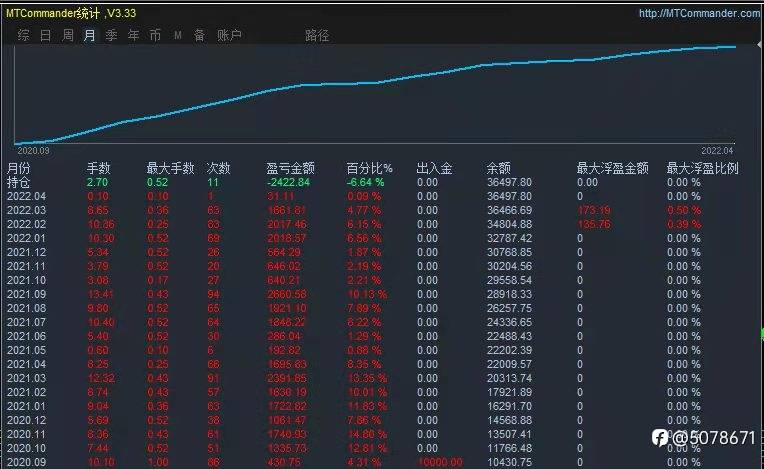Viewport: 764px width, 469px height.
Task: Open the 备 tab
Action: [x=199, y=35]
